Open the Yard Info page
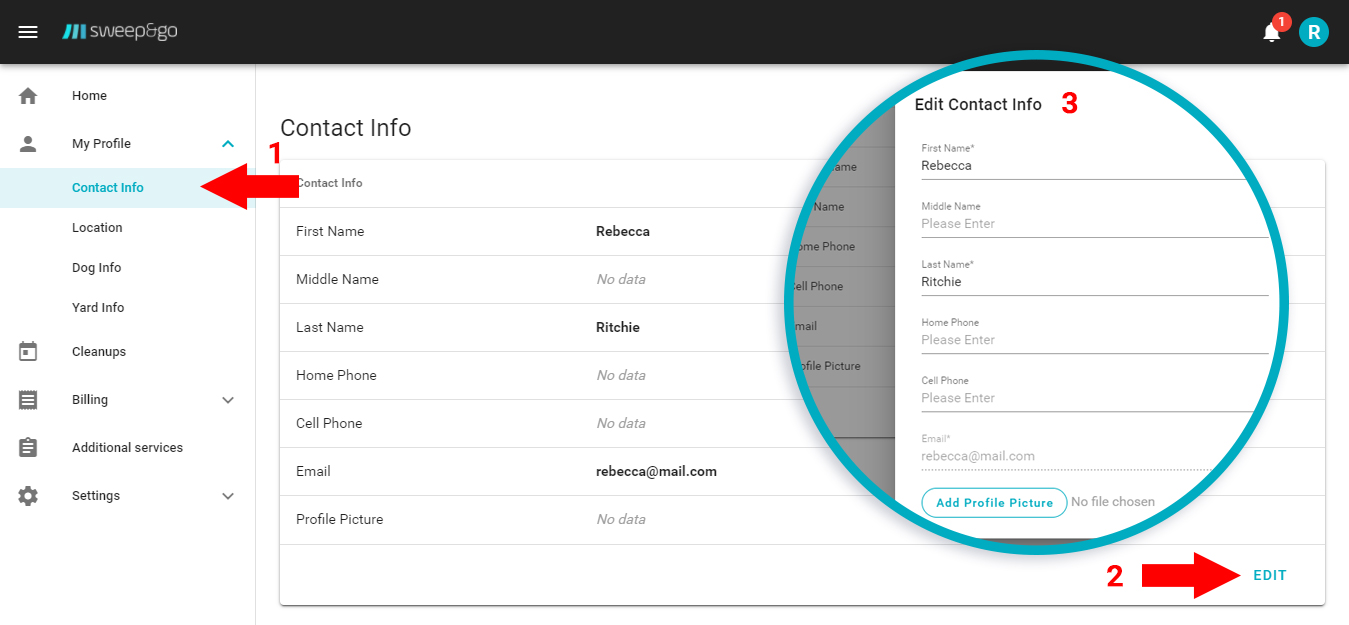1349x625 pixels. pos(97,307)
